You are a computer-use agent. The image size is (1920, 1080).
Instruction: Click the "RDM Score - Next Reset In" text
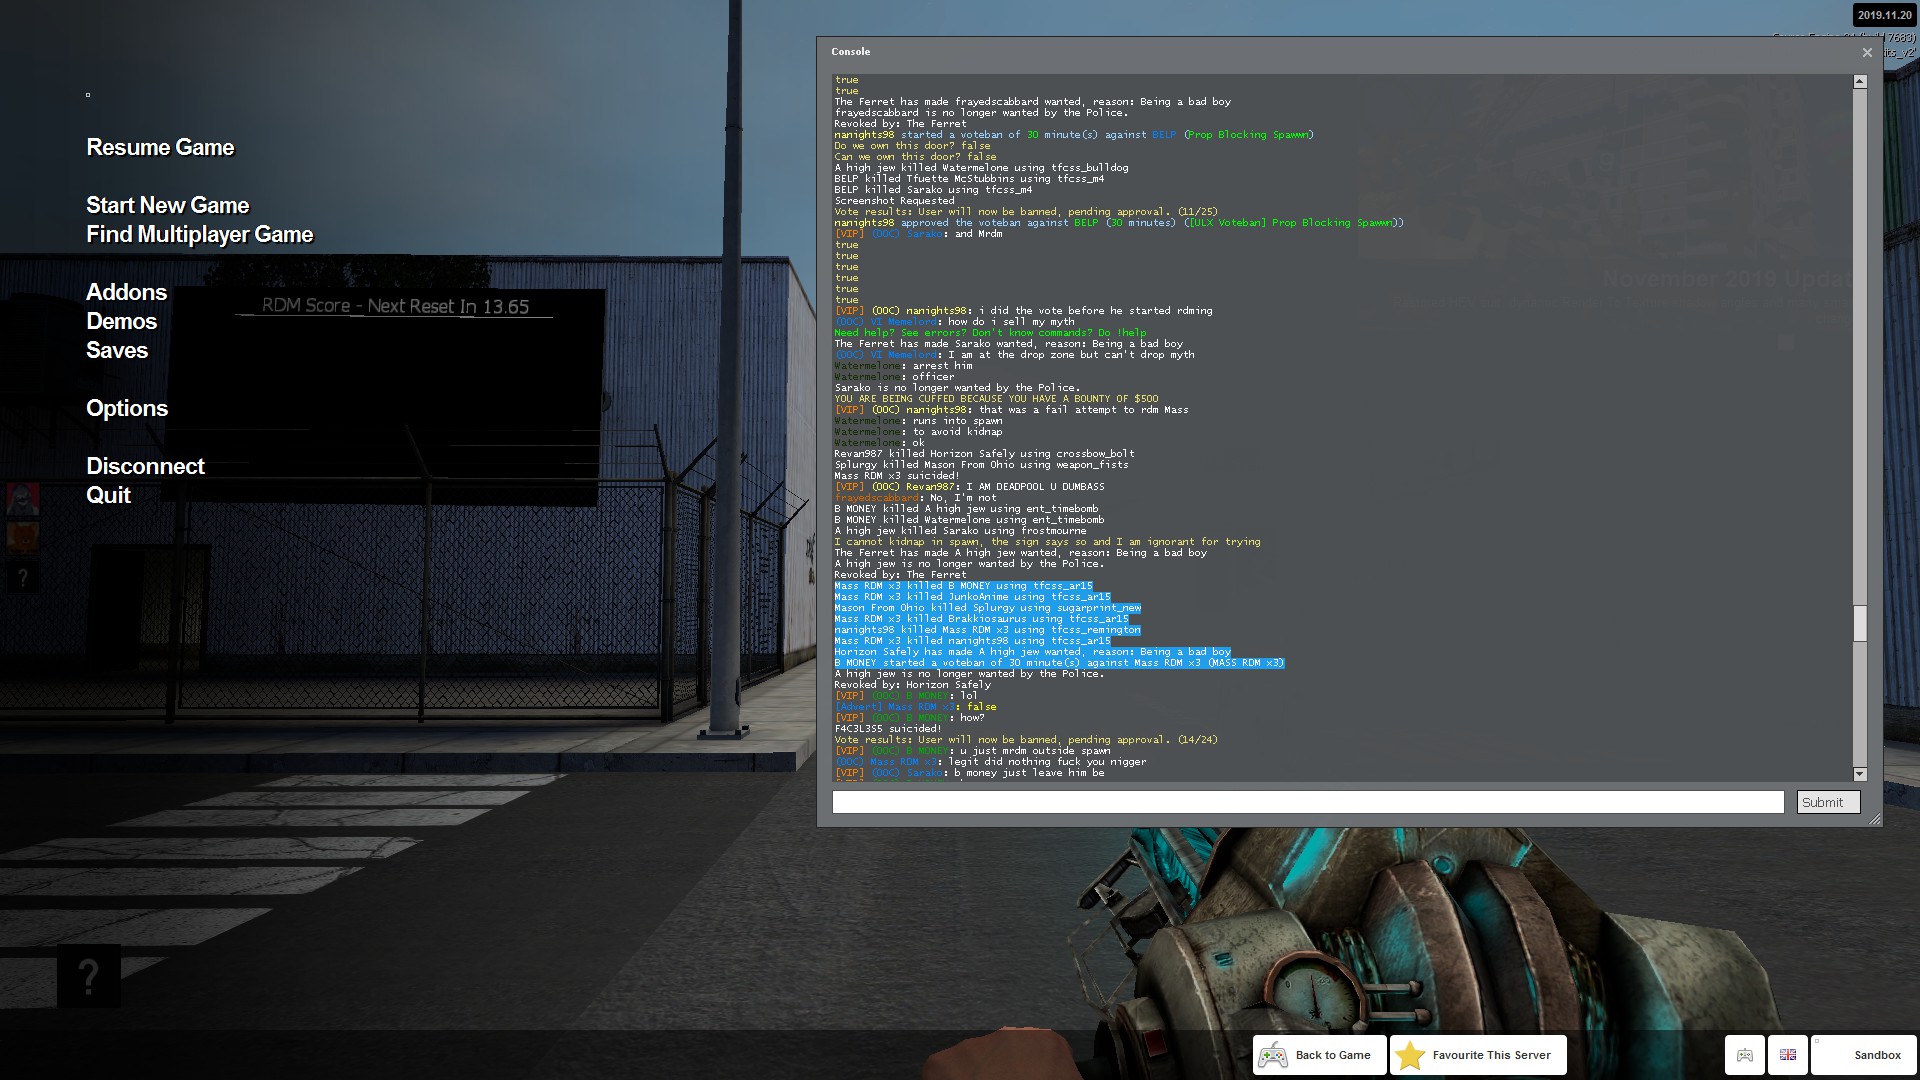coord(395,306)
